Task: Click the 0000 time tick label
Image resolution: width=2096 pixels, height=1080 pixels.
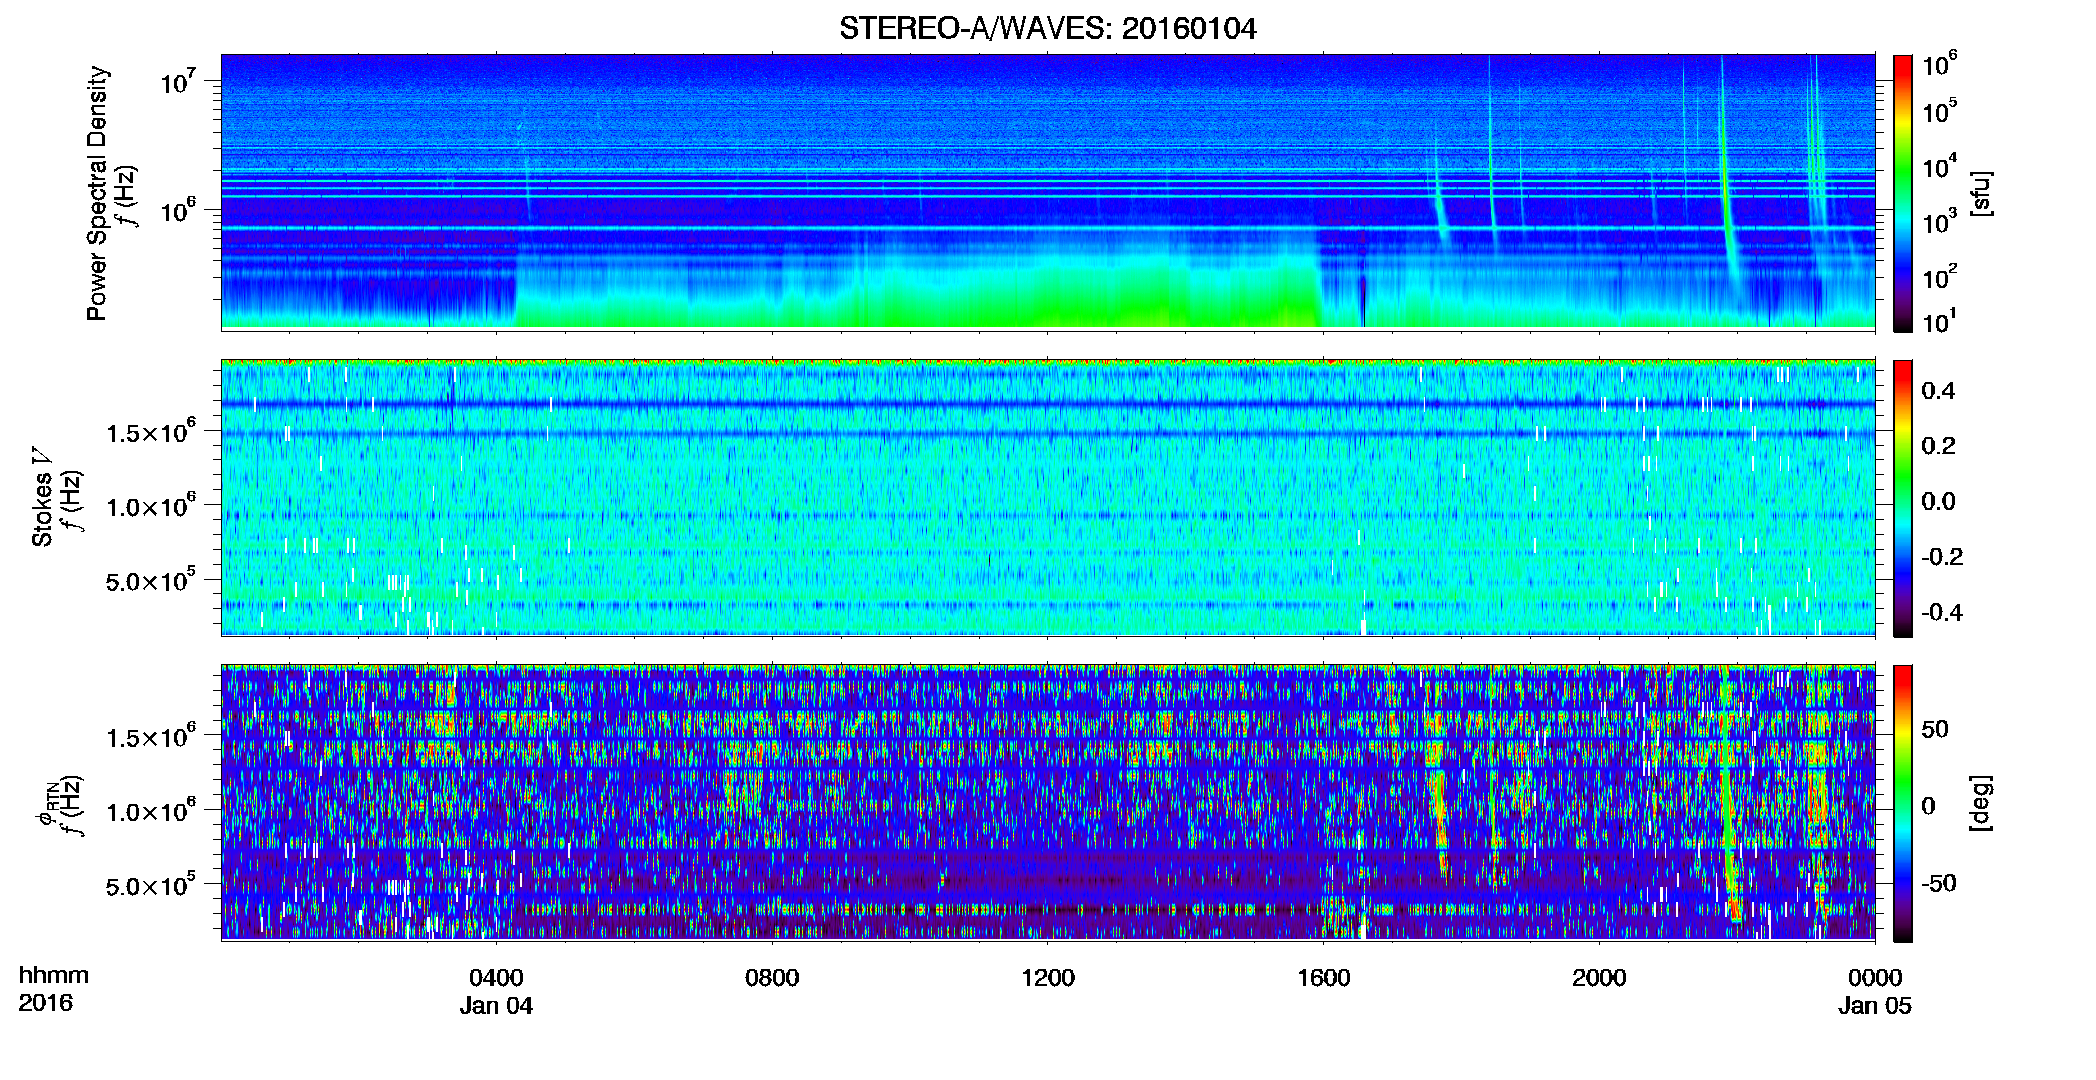Action: [1875, 978]
